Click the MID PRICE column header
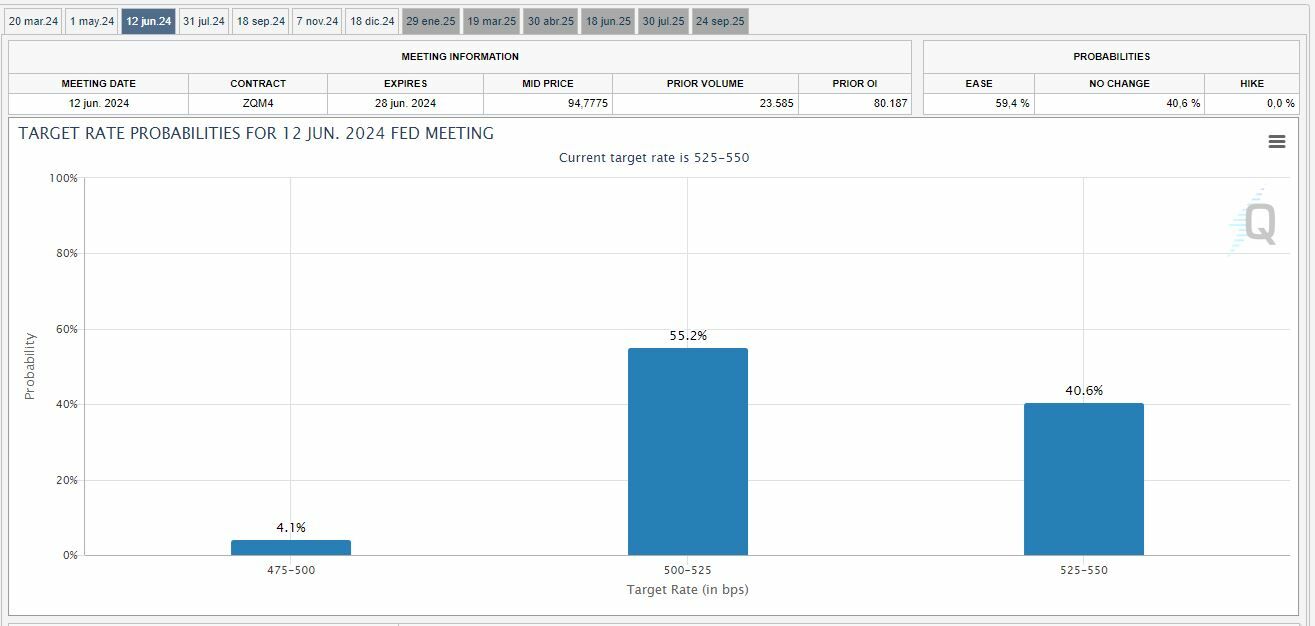1315x626 pixels. 548,84
